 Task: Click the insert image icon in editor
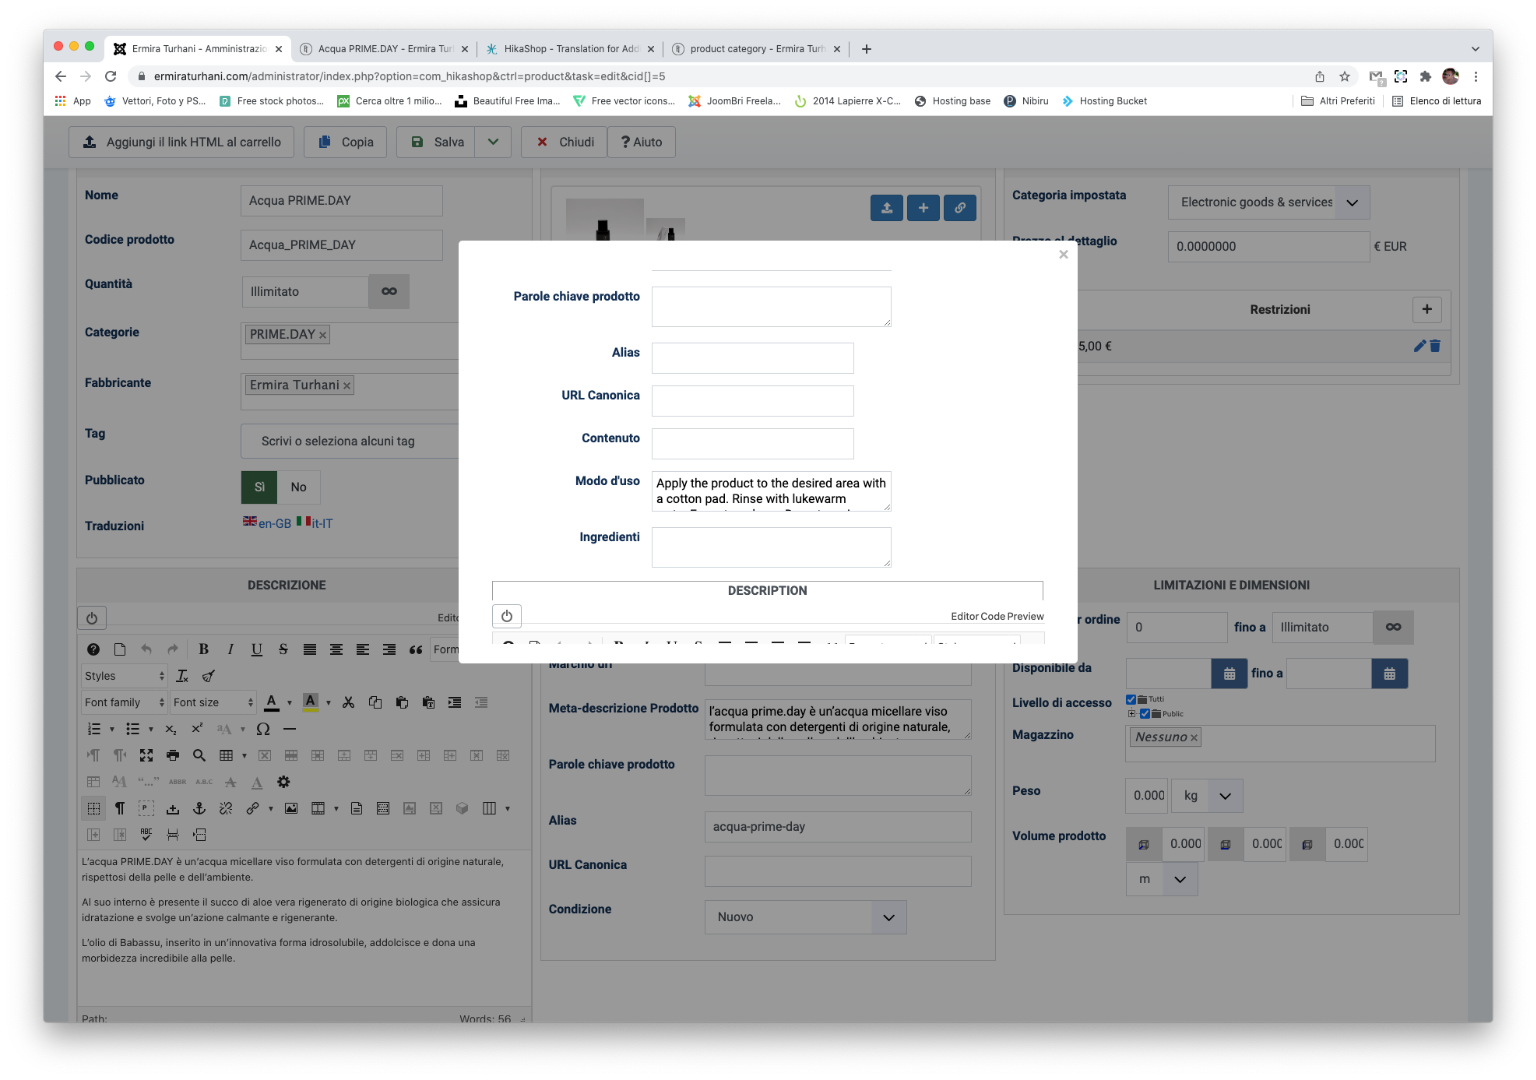tap(291, 808)
